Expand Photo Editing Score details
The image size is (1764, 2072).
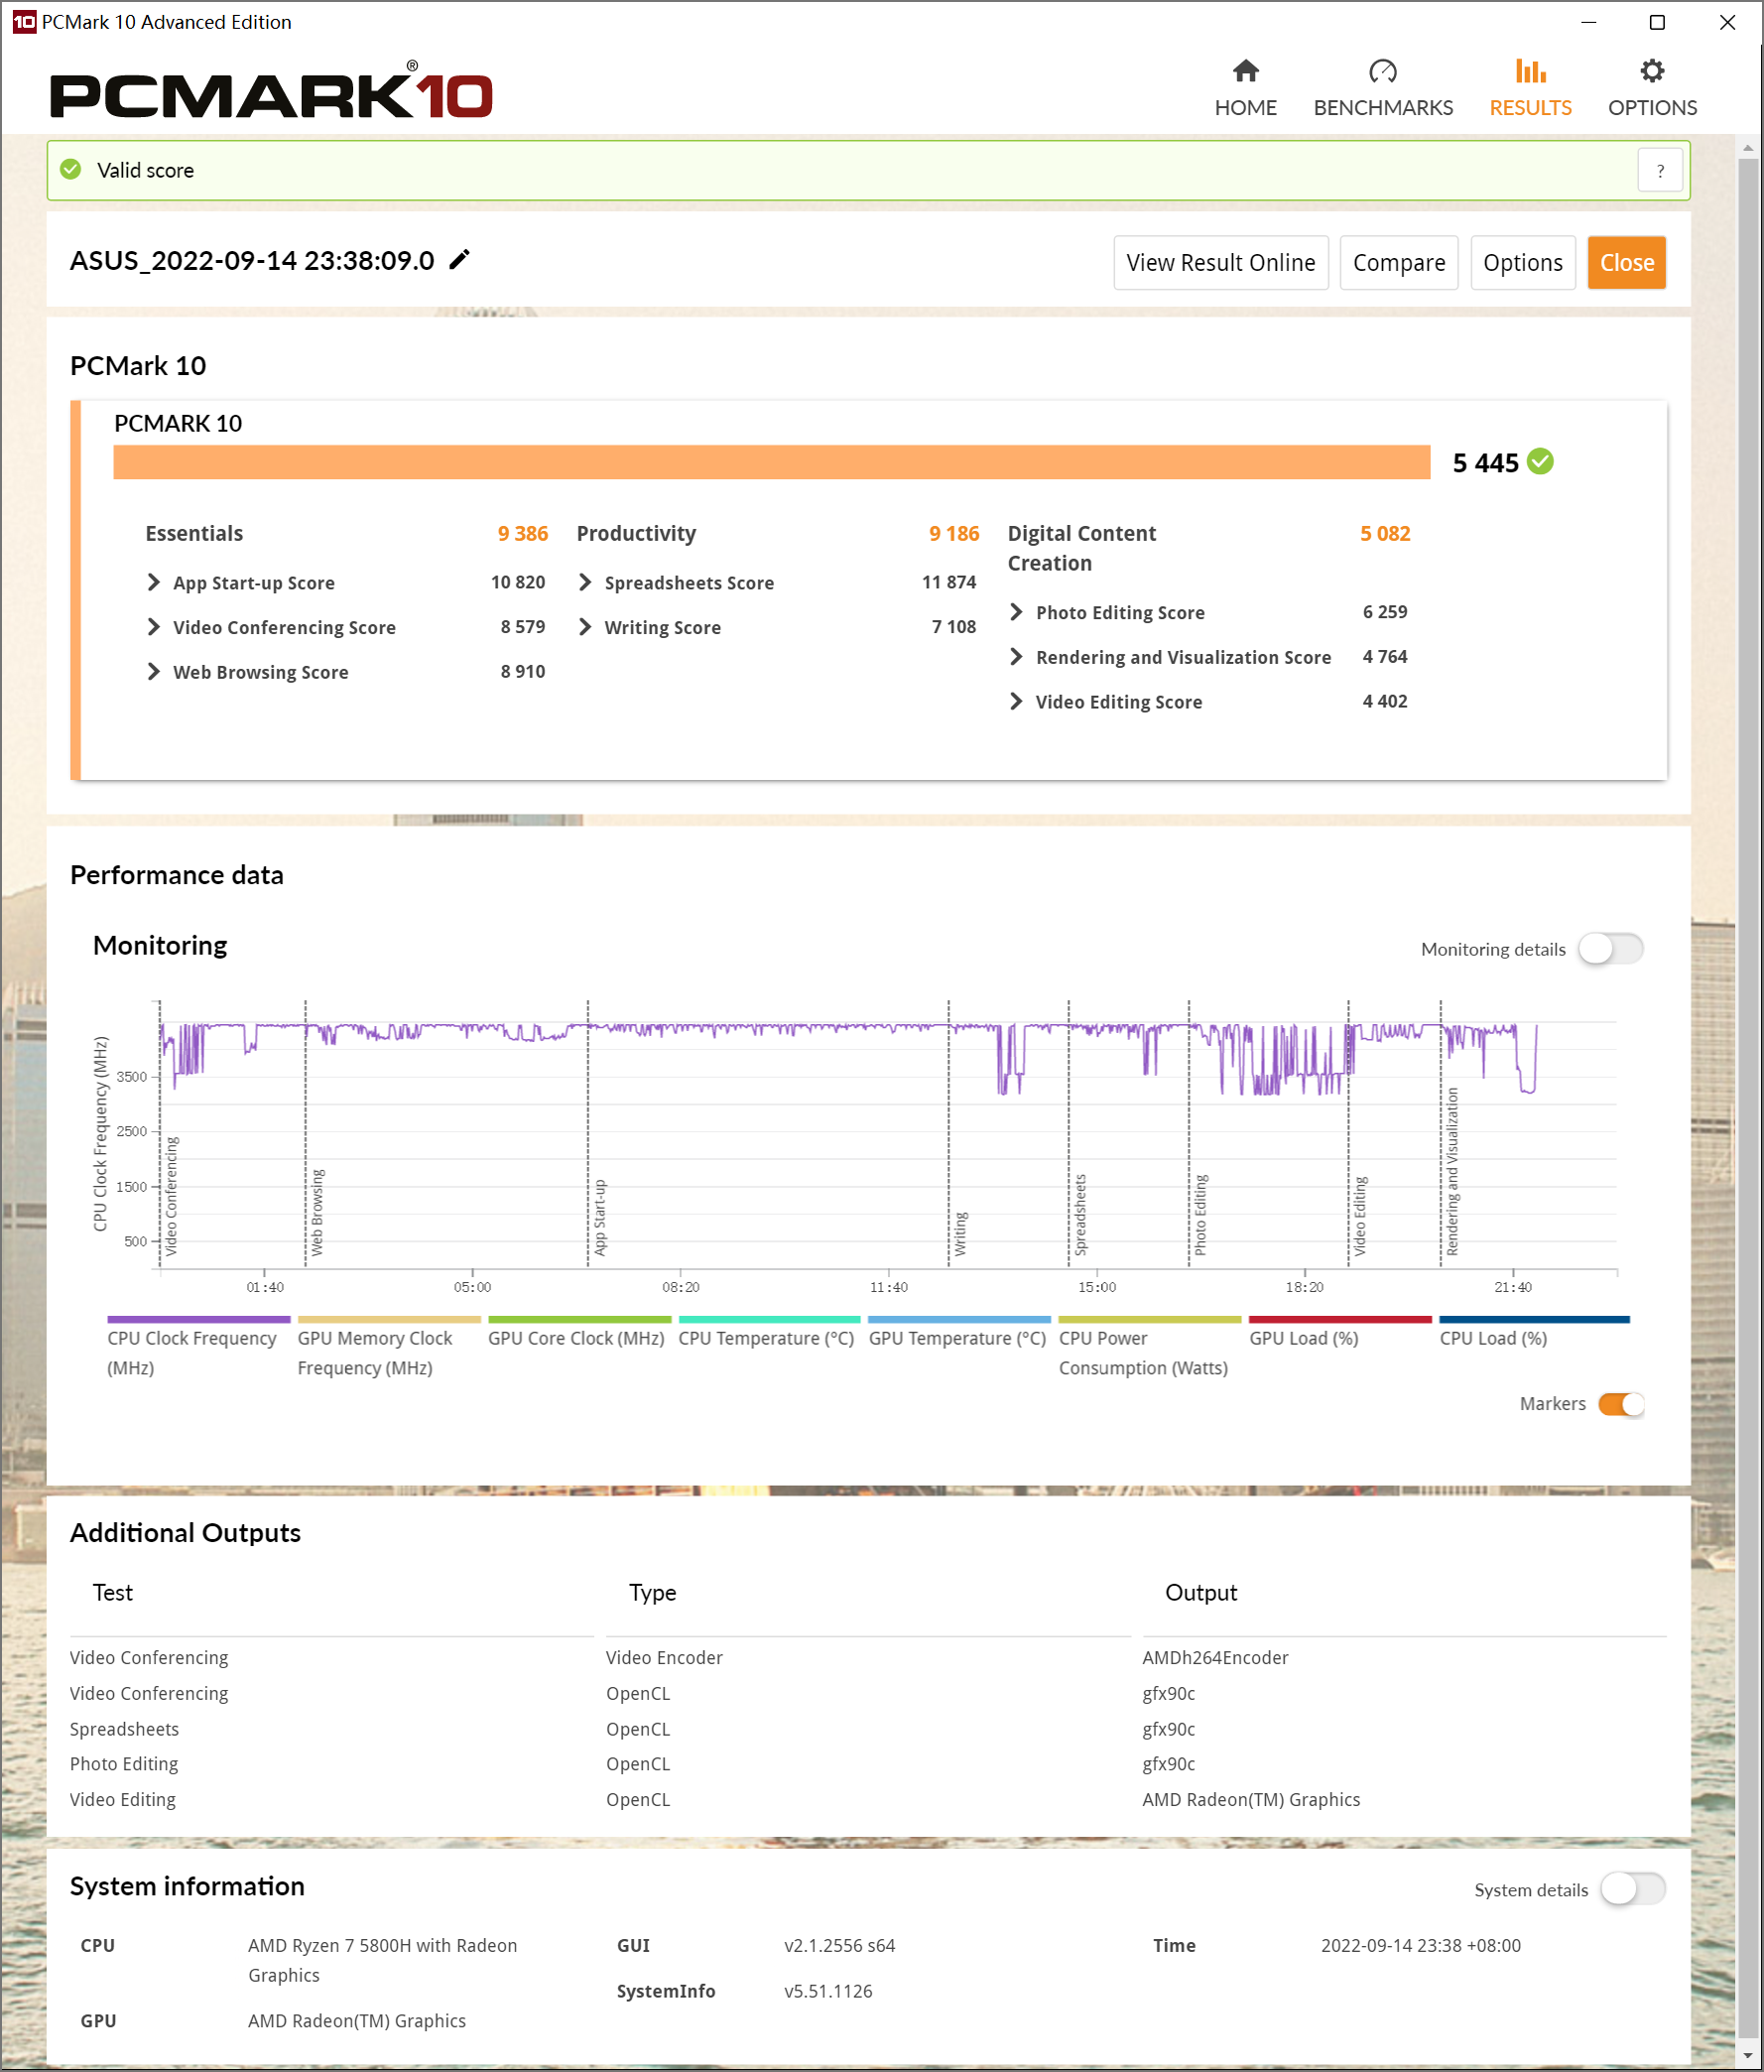[1016, 611]
